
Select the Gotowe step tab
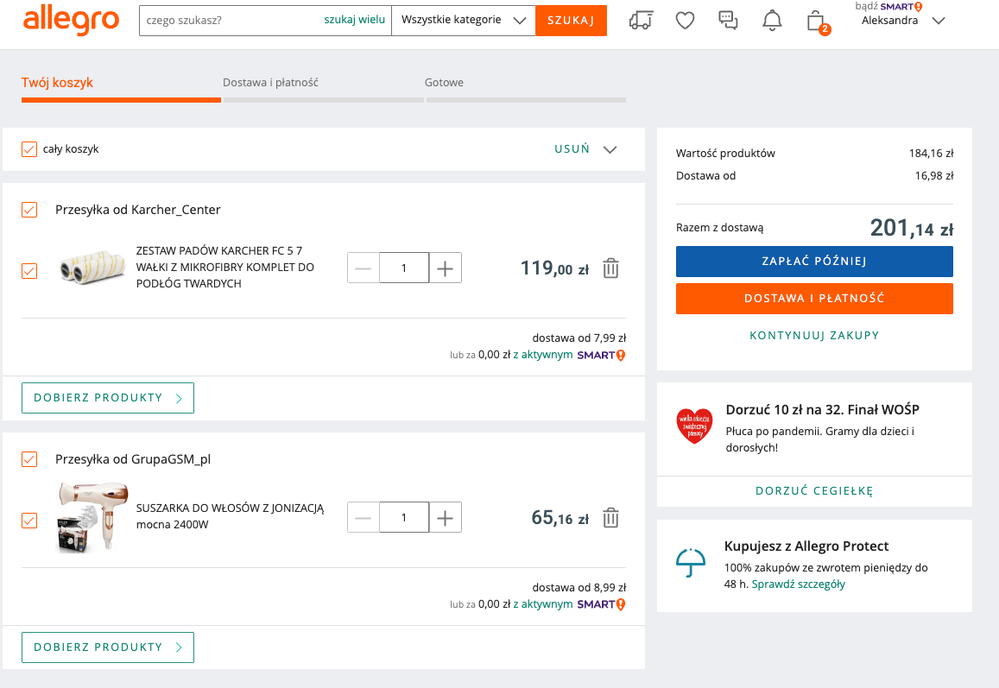444,82
